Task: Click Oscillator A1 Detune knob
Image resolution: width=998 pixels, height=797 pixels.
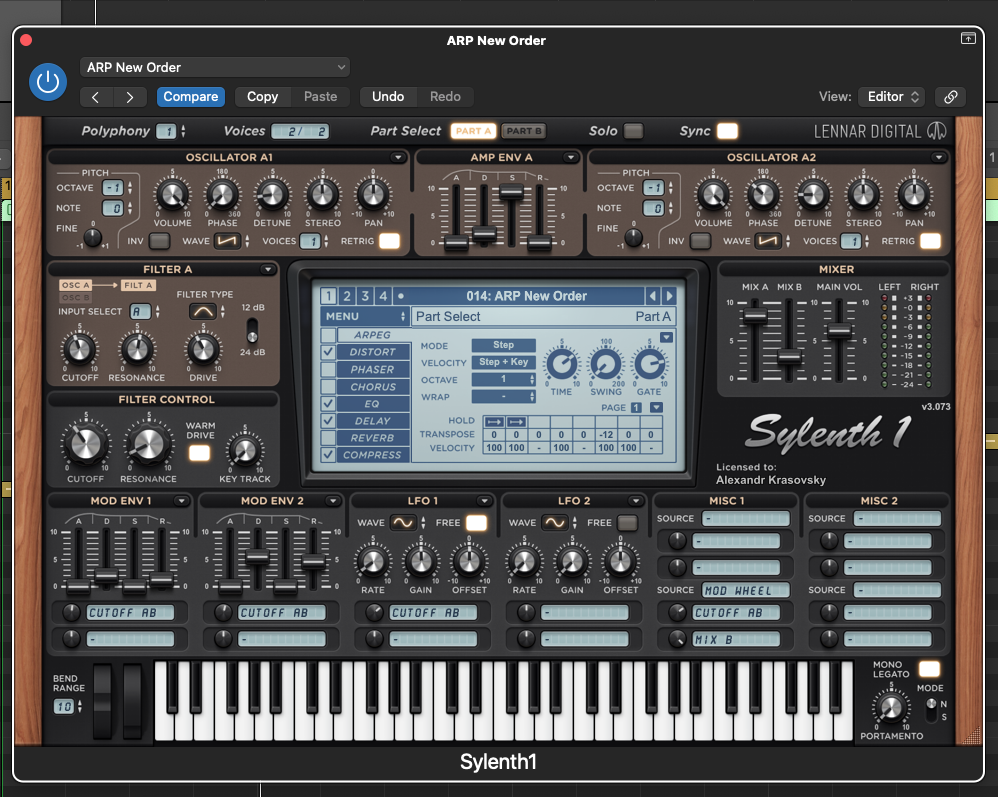Action: click(272, 195)
